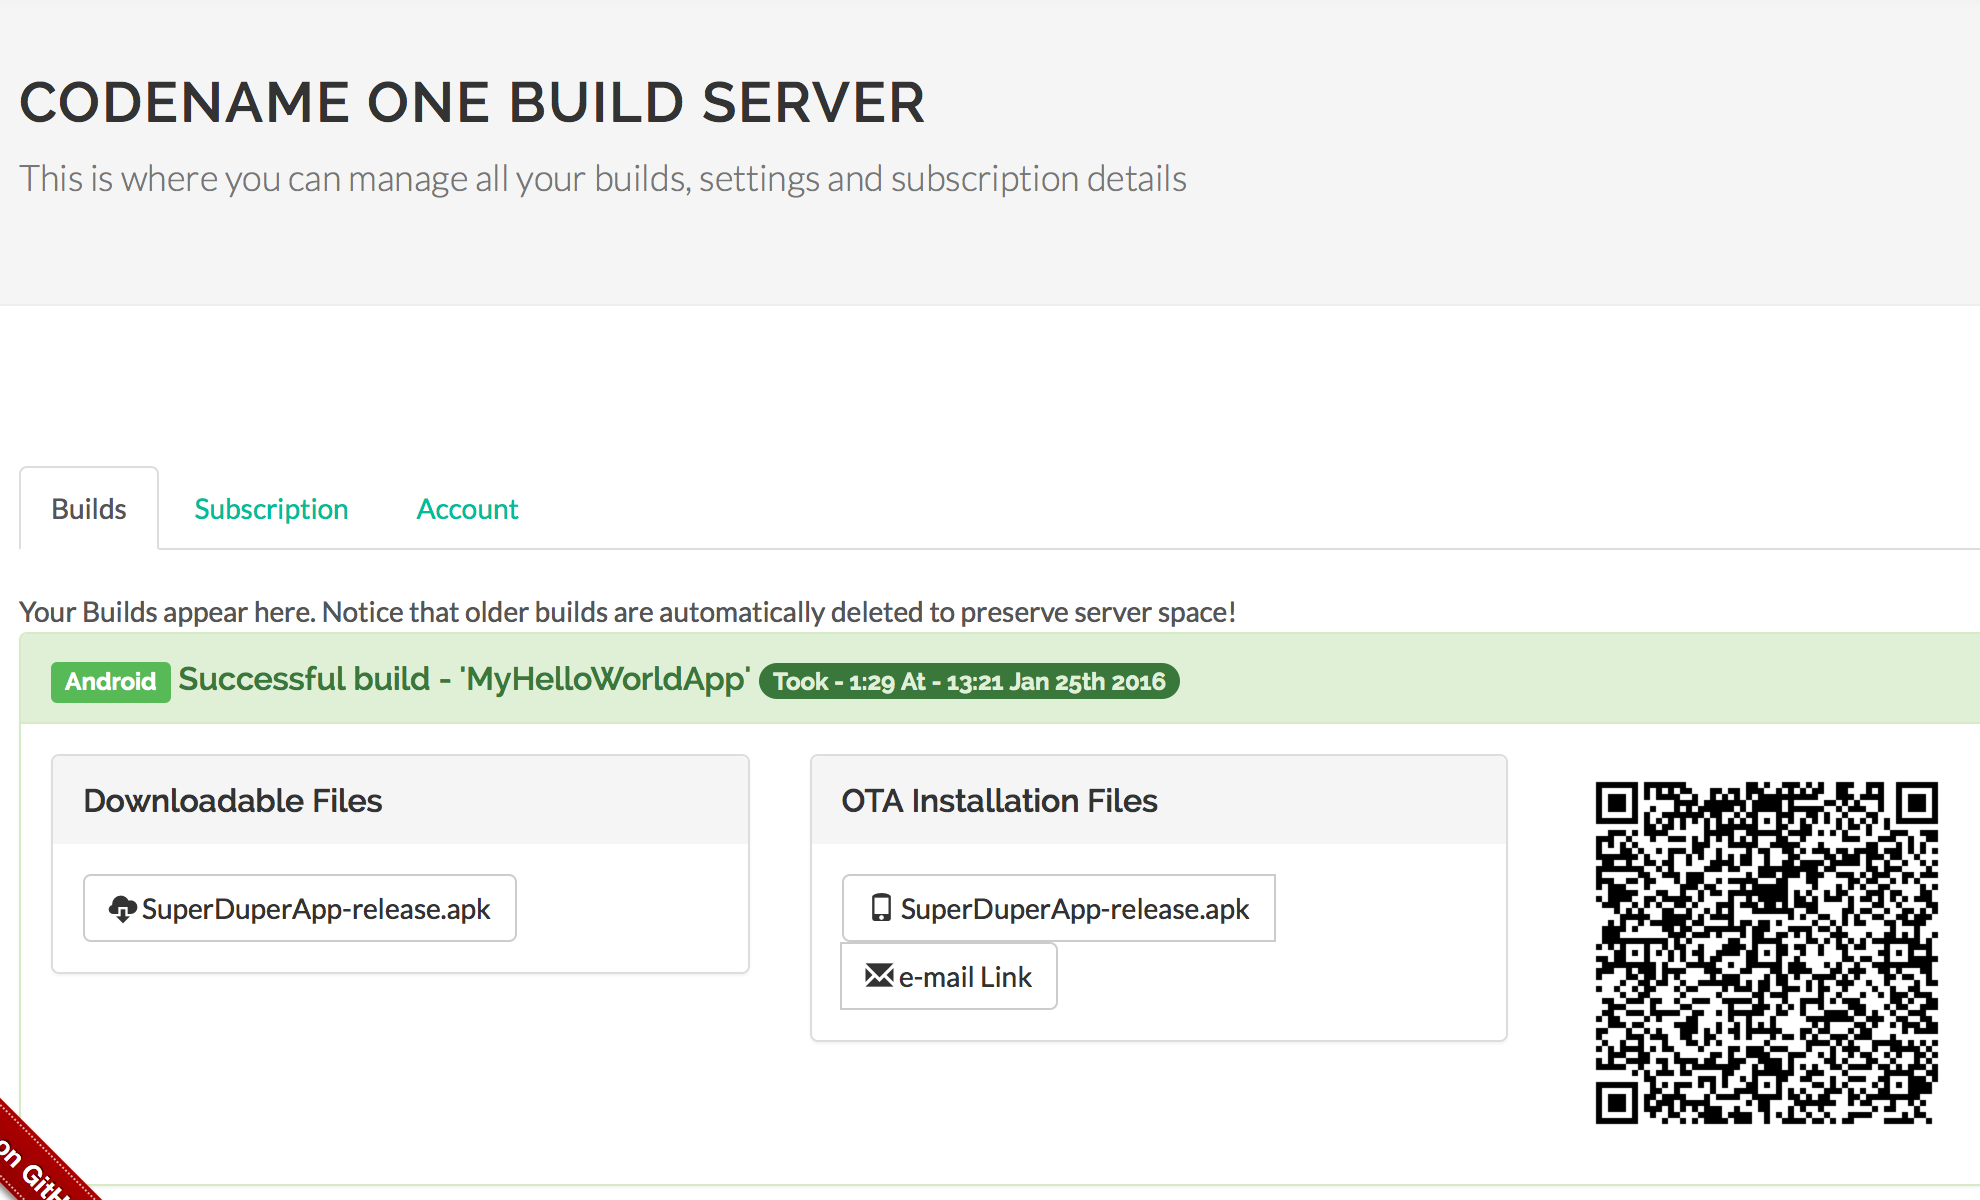This screenshot has height=1200, width=1980.
Task: Click the green Android badge
Action: [x=111, y=682]
